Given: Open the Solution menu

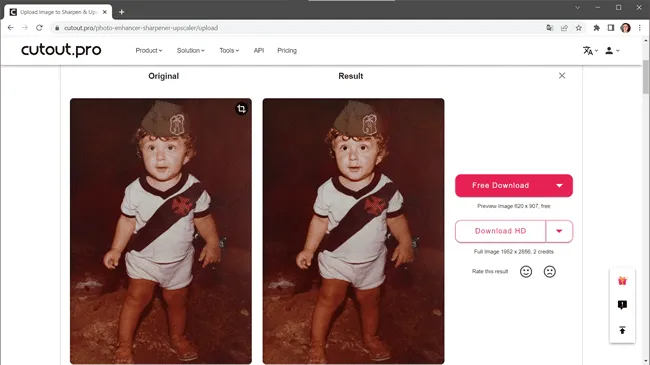Looking at the screenshot, I should coord(190,51).
